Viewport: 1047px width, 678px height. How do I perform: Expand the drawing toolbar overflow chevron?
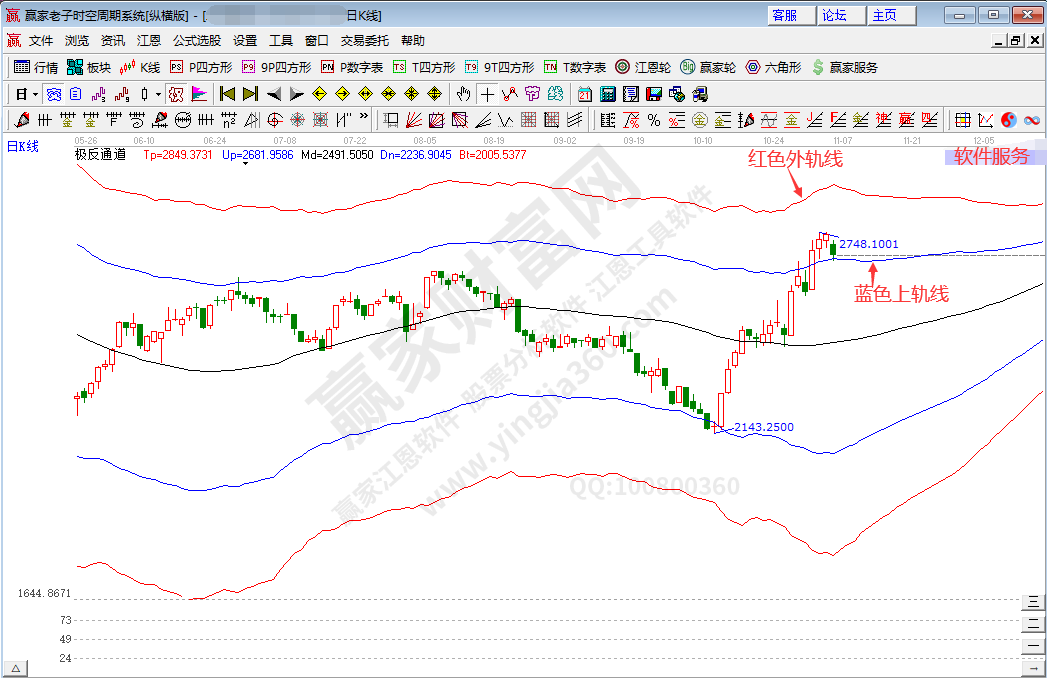pos(363,119)
